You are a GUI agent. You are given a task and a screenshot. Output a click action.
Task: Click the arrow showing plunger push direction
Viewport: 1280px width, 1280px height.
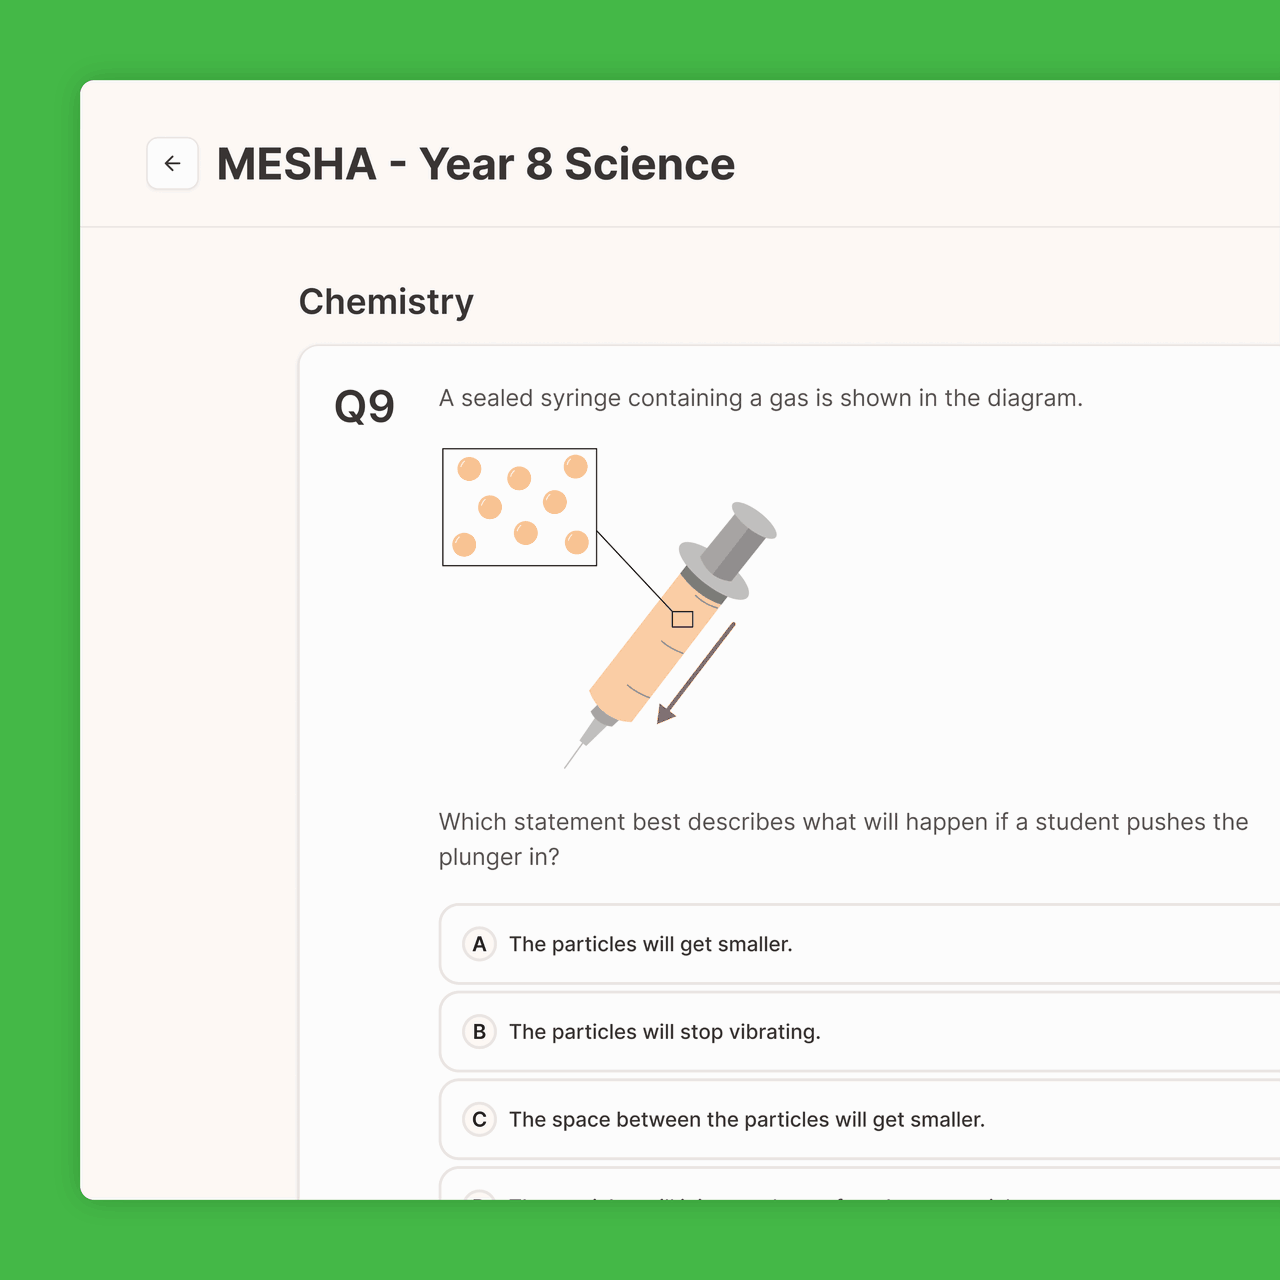click(696, 673)
